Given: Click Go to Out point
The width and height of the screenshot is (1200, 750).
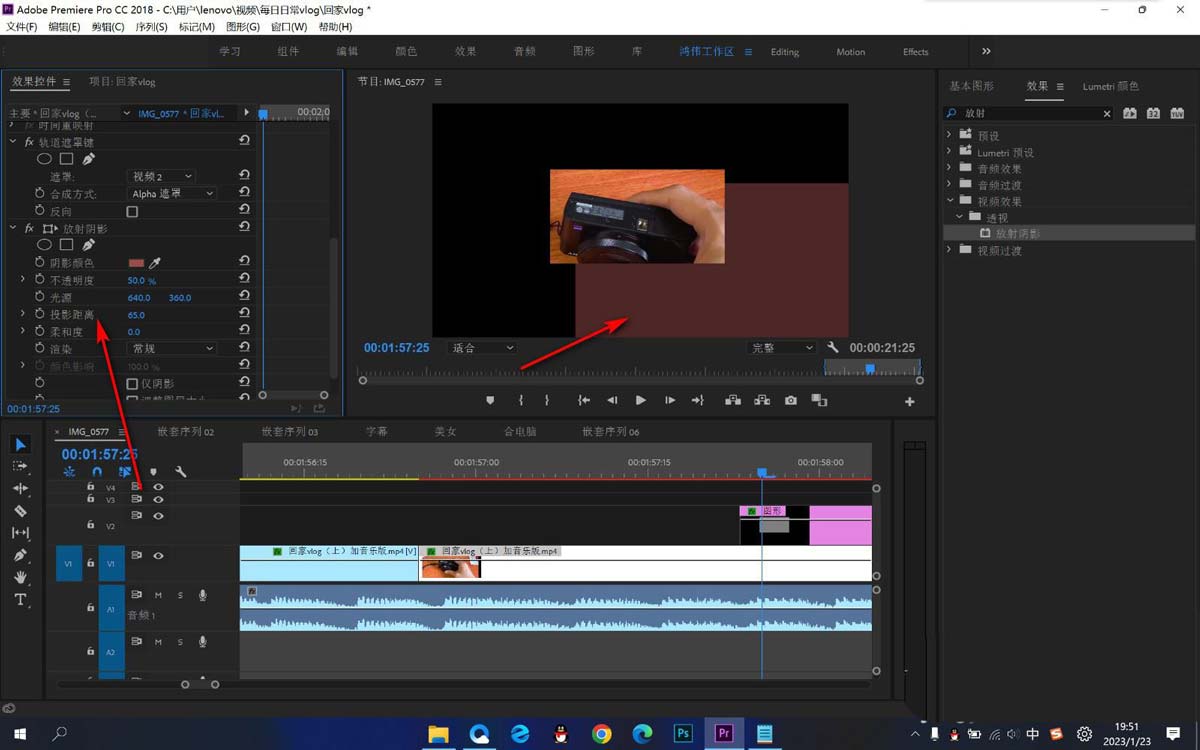Looking at the screenshot, I should tap(698, 400).
